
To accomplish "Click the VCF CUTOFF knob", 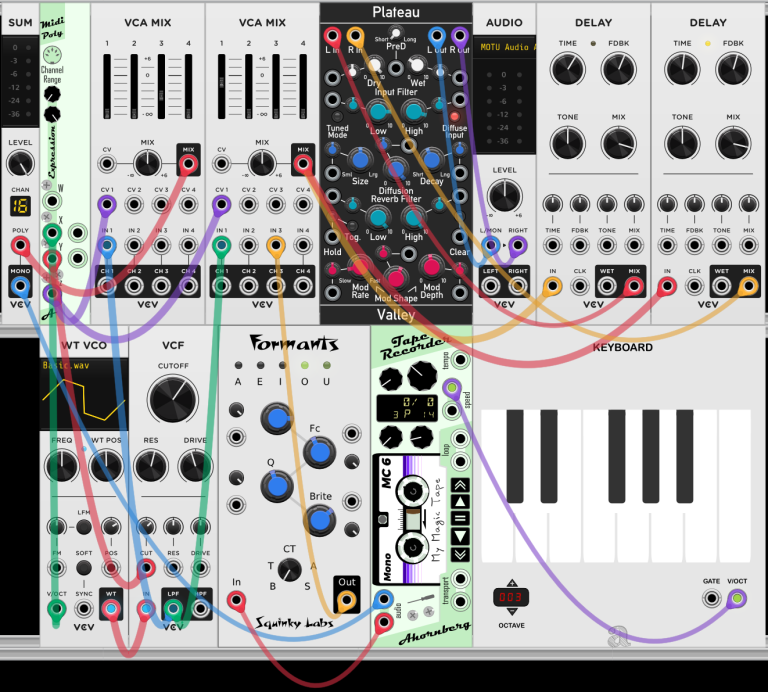I will 173,400.
